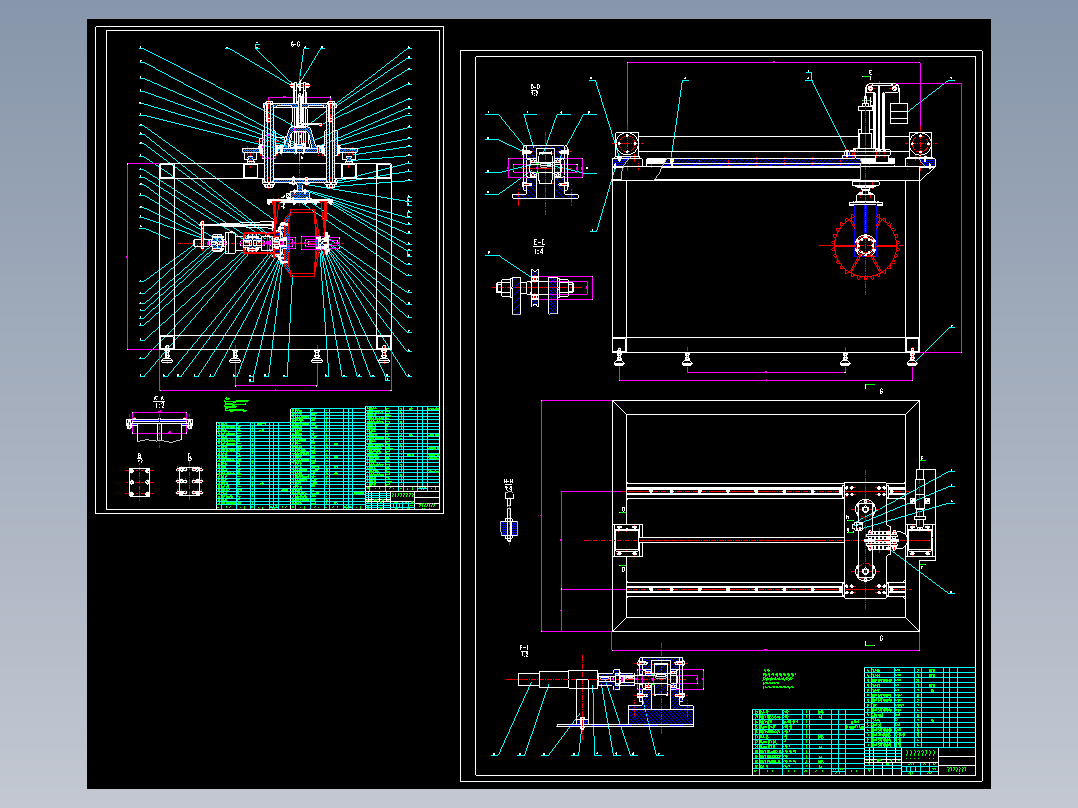Select the motor gearbox right of plan view
The image size is (1078, 808).
[x=921, y=516]
